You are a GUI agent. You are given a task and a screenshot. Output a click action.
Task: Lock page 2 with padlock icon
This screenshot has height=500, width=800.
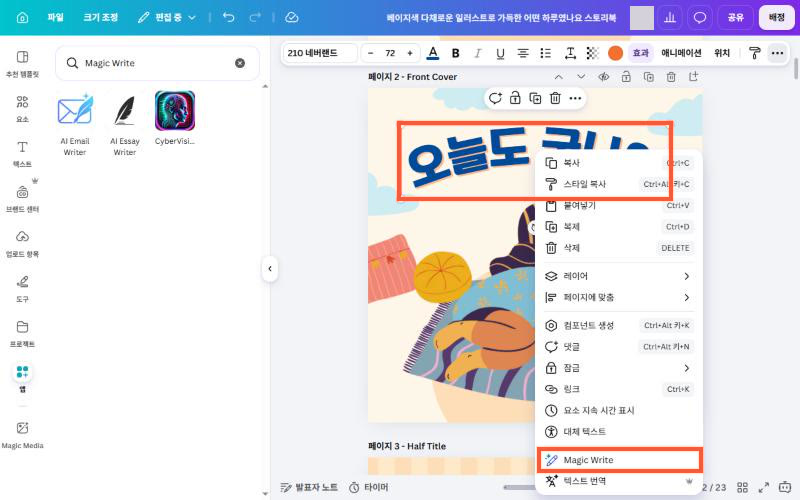[x=626, y=77]
